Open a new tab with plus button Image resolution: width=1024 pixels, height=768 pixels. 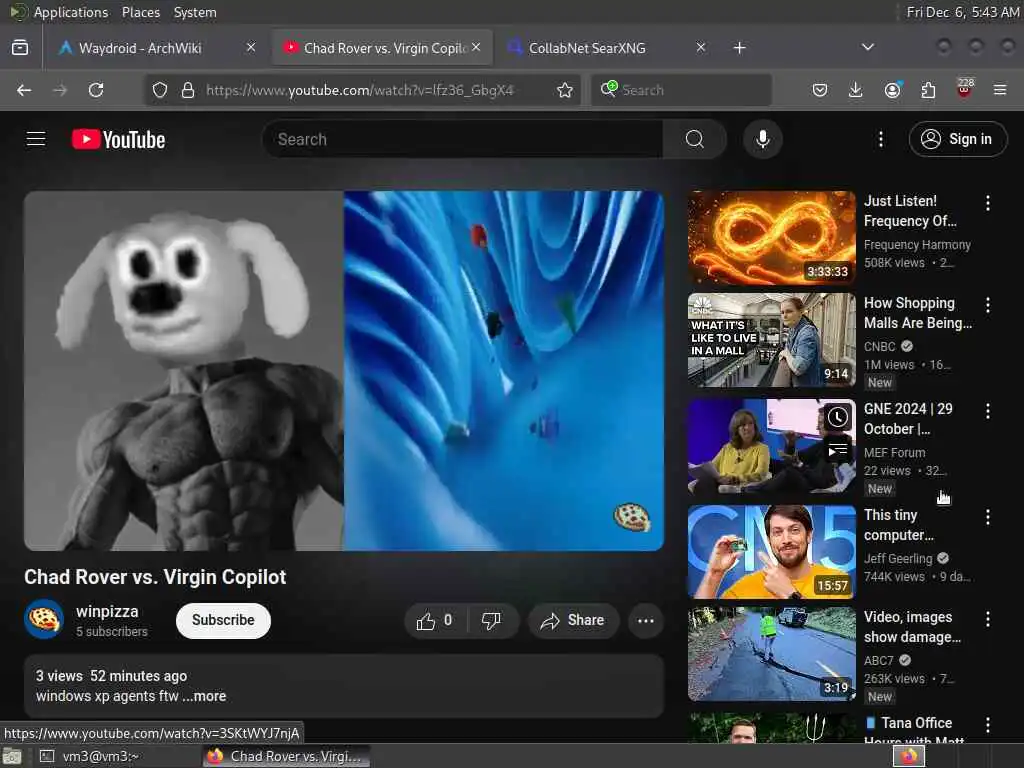coord(739,48)
